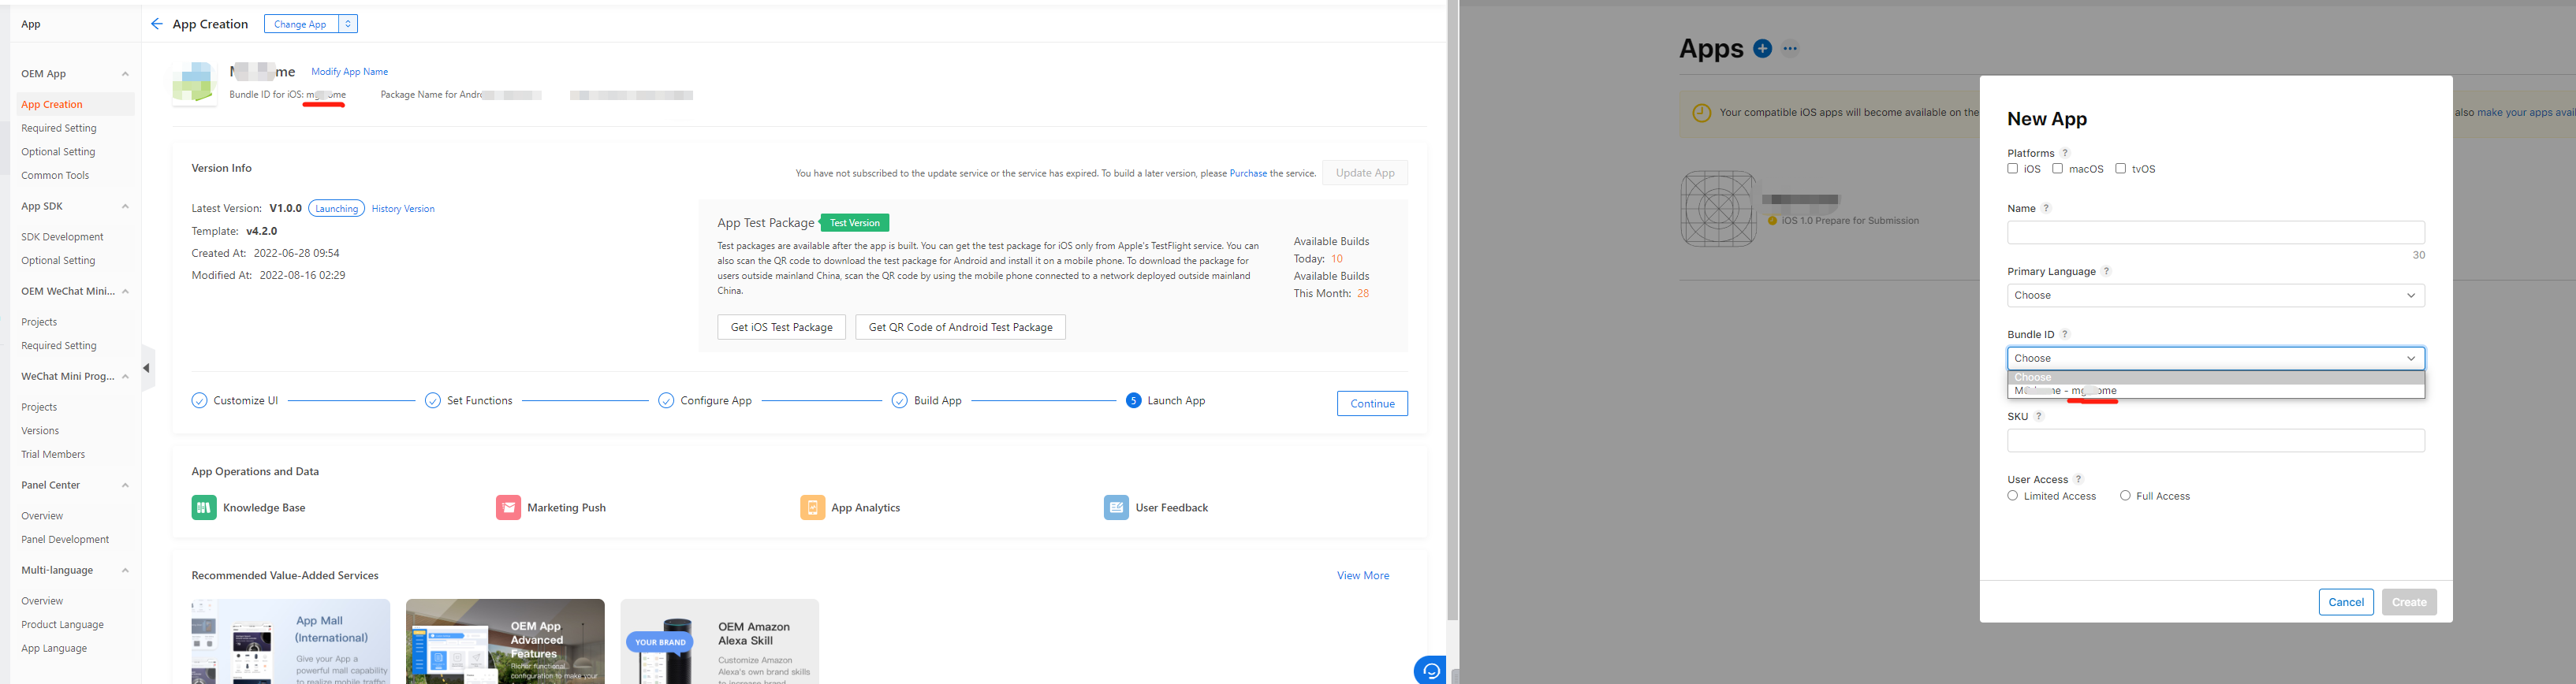Open Panel Development in the sidebar
The width and height of the screenshot is (2576, 684).
pos(65,540)
